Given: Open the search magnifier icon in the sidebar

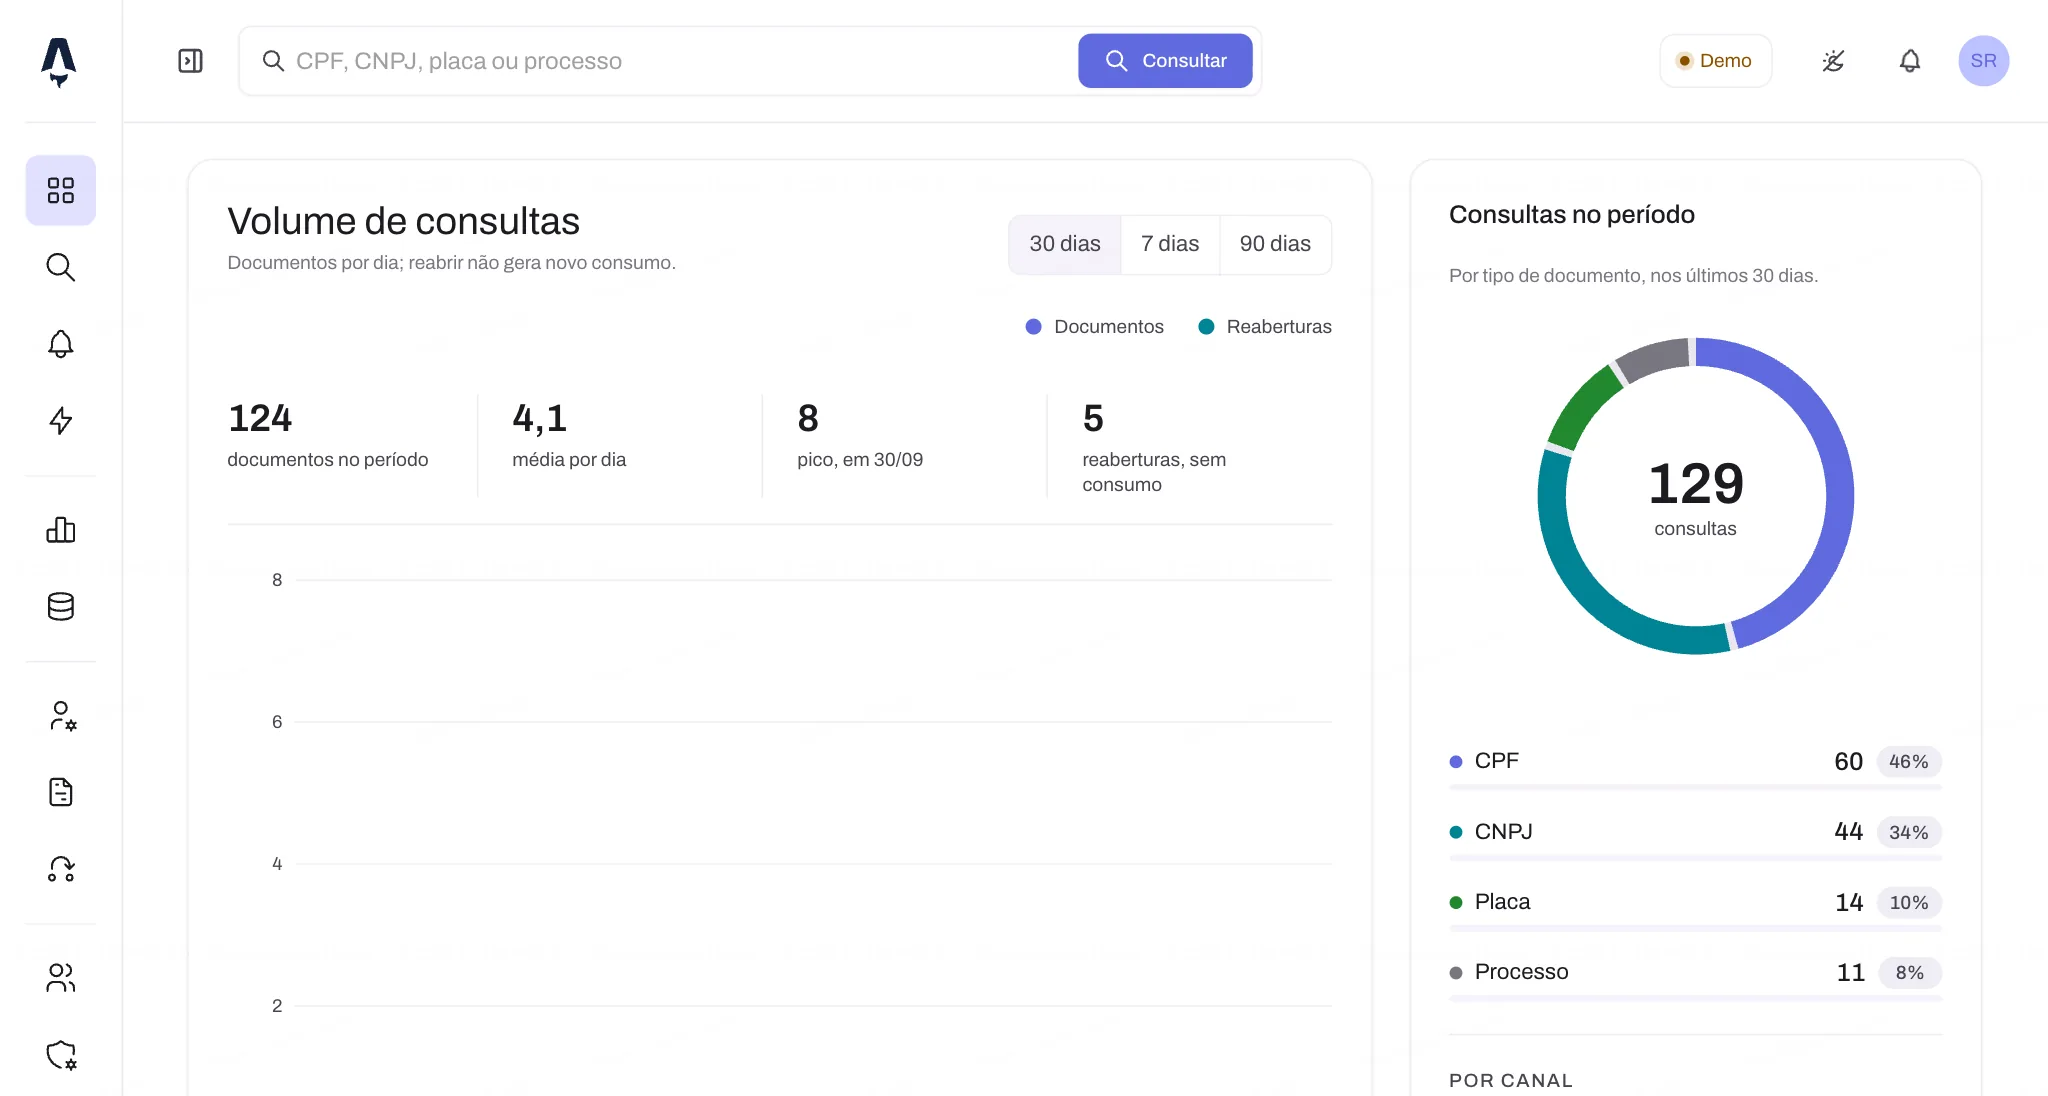Looking at the screenshot, I should pos(61,267).
